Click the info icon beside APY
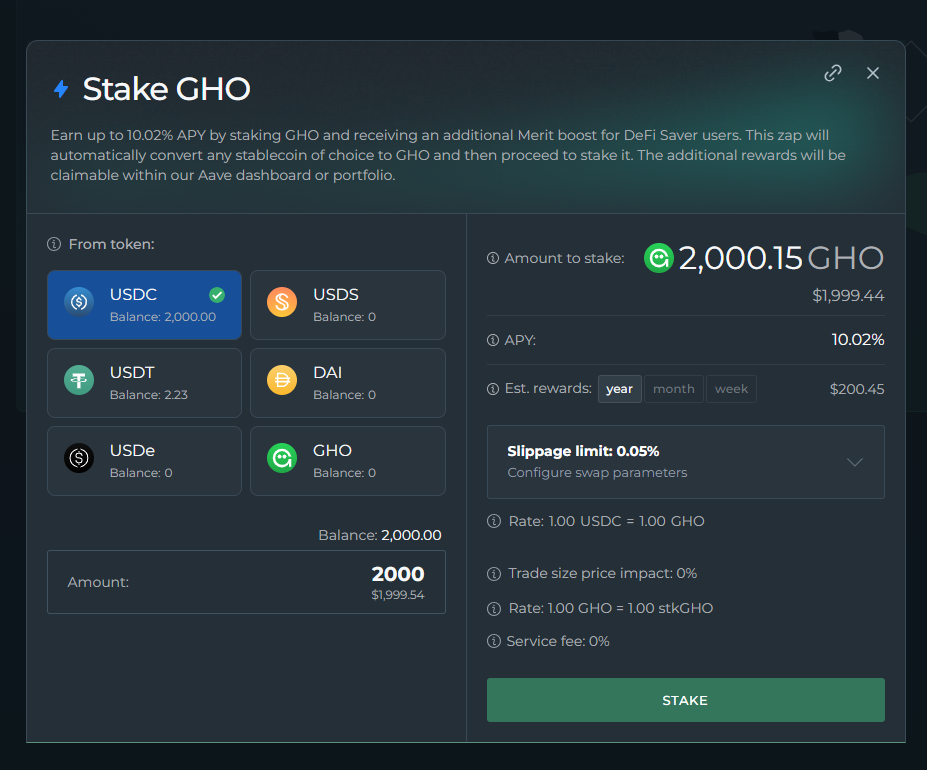Image resolution: width=927 pixels, height=770 pixels. tap(492, 340)
